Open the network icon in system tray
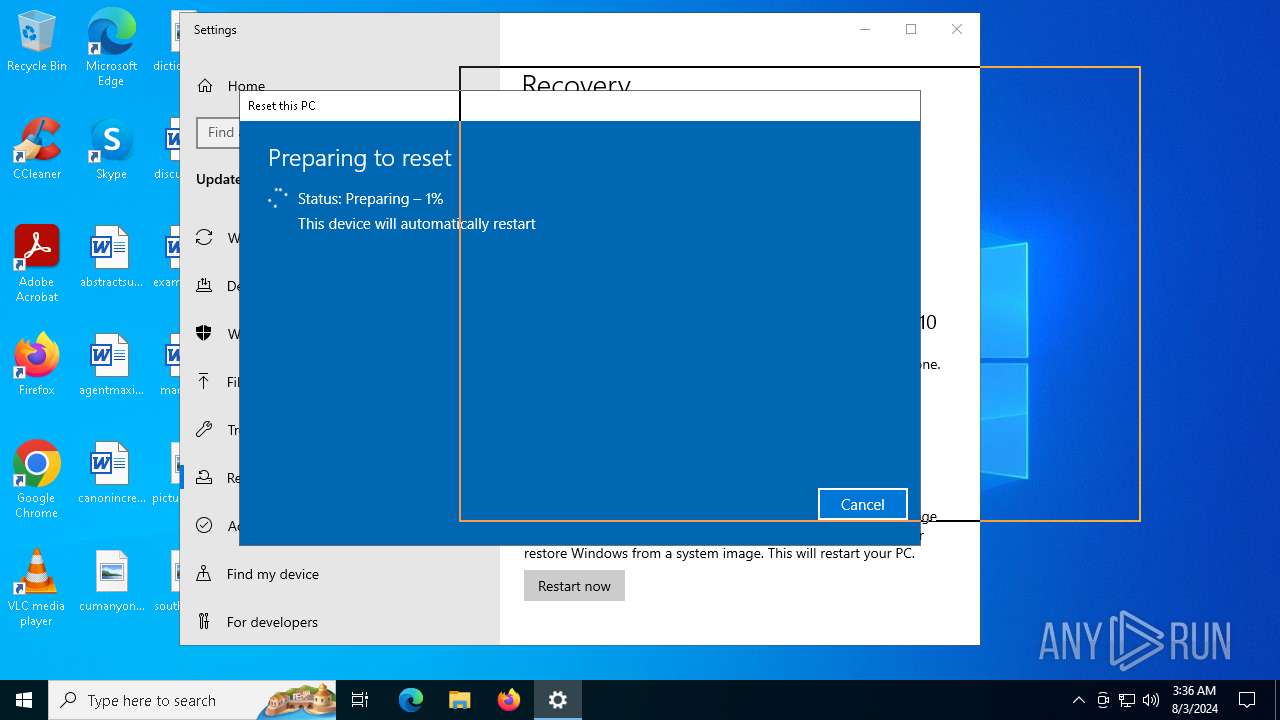Image resolution: width=1280 pixels, height=720 pixels. [1127, 700]
